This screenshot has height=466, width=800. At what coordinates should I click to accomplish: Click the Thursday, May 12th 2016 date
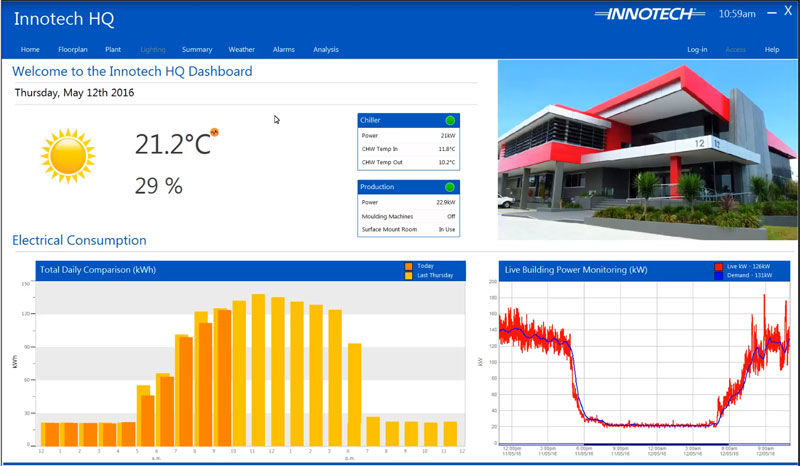[x=74, y=93]
